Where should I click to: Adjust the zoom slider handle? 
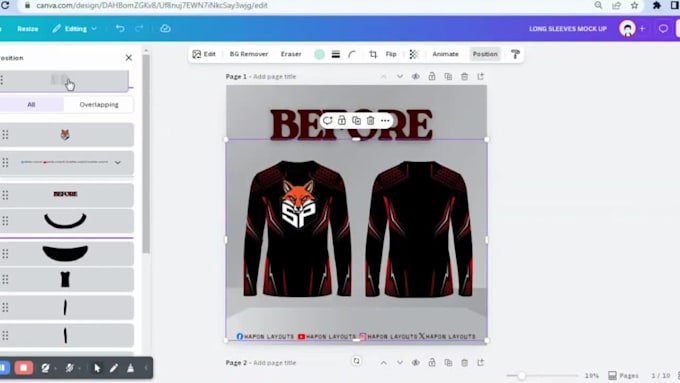coord(521,376)
